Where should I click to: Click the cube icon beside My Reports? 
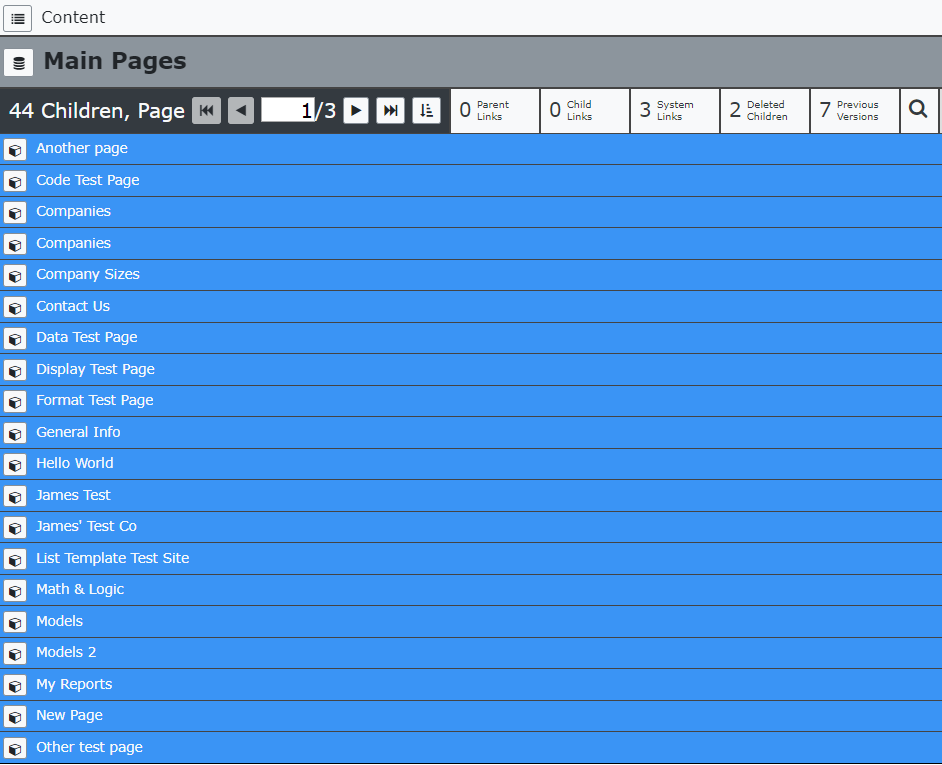pyautogui.click(x=15, y=686)
